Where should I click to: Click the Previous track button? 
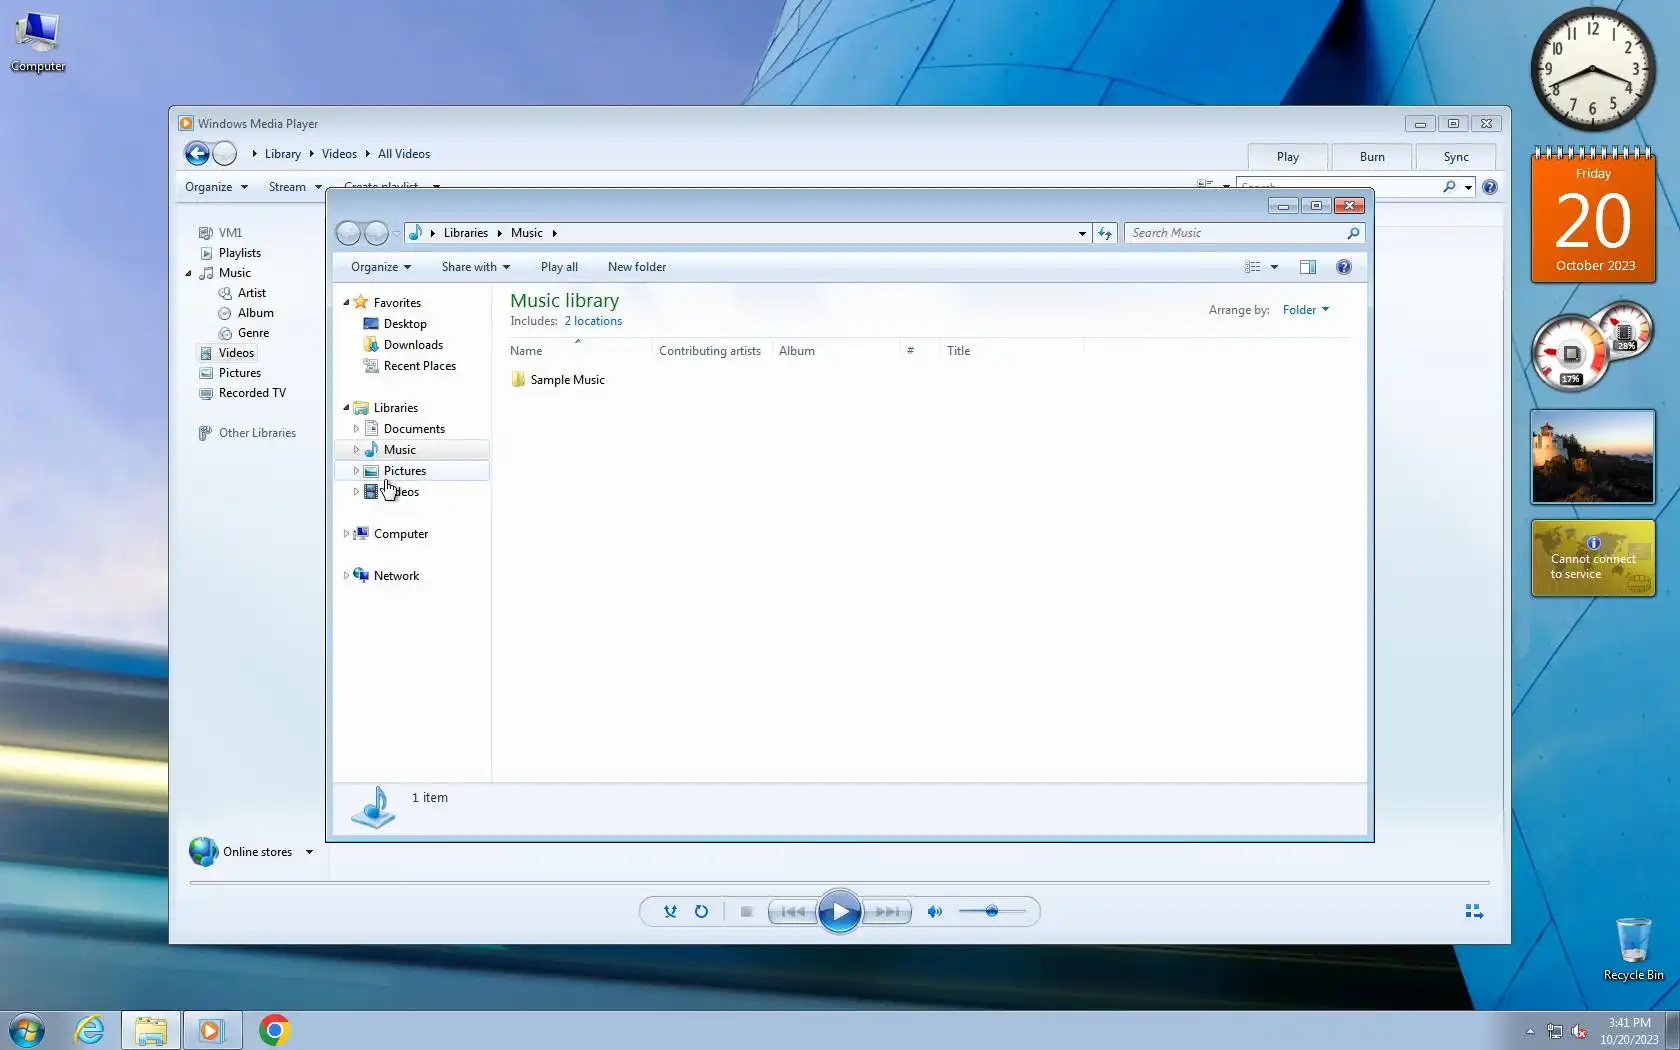(792, 911)
